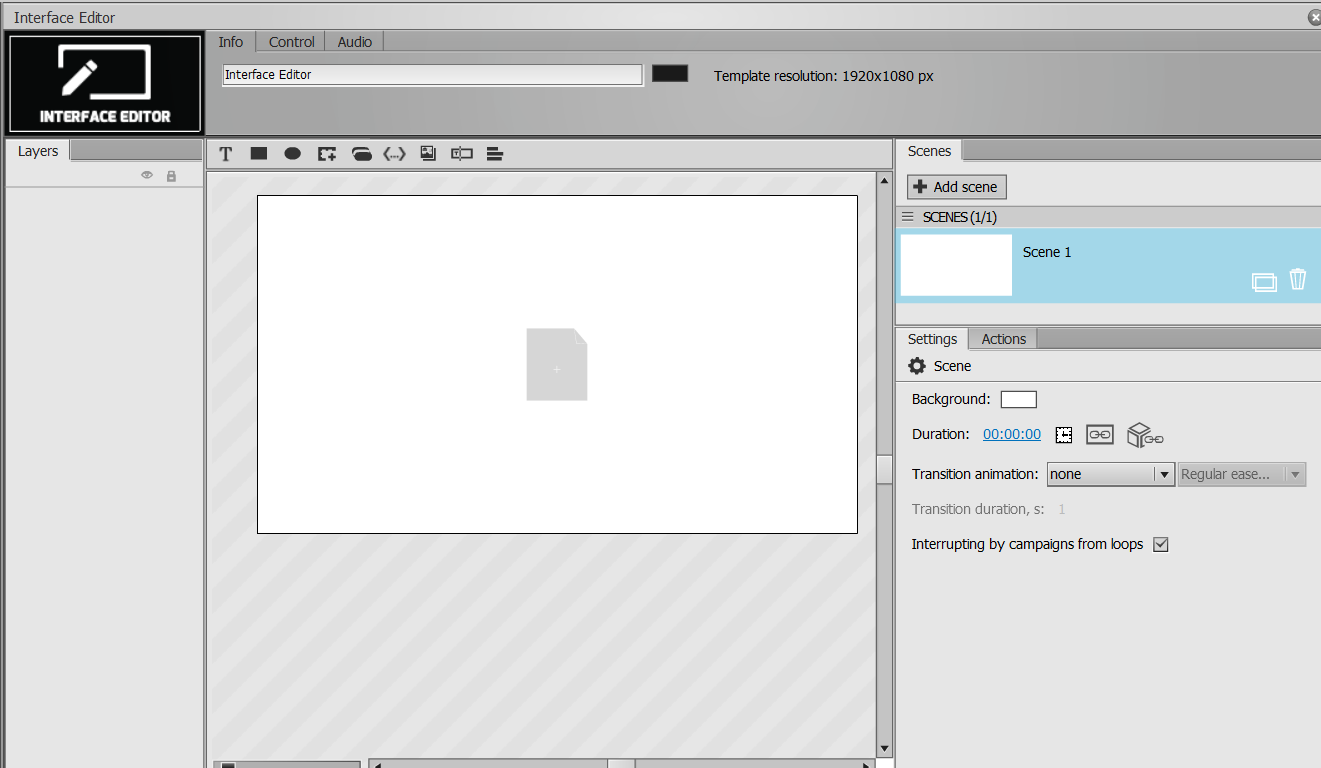Click the 00:00:00 duration link
1321x768 pixels.
point(1012,434)
